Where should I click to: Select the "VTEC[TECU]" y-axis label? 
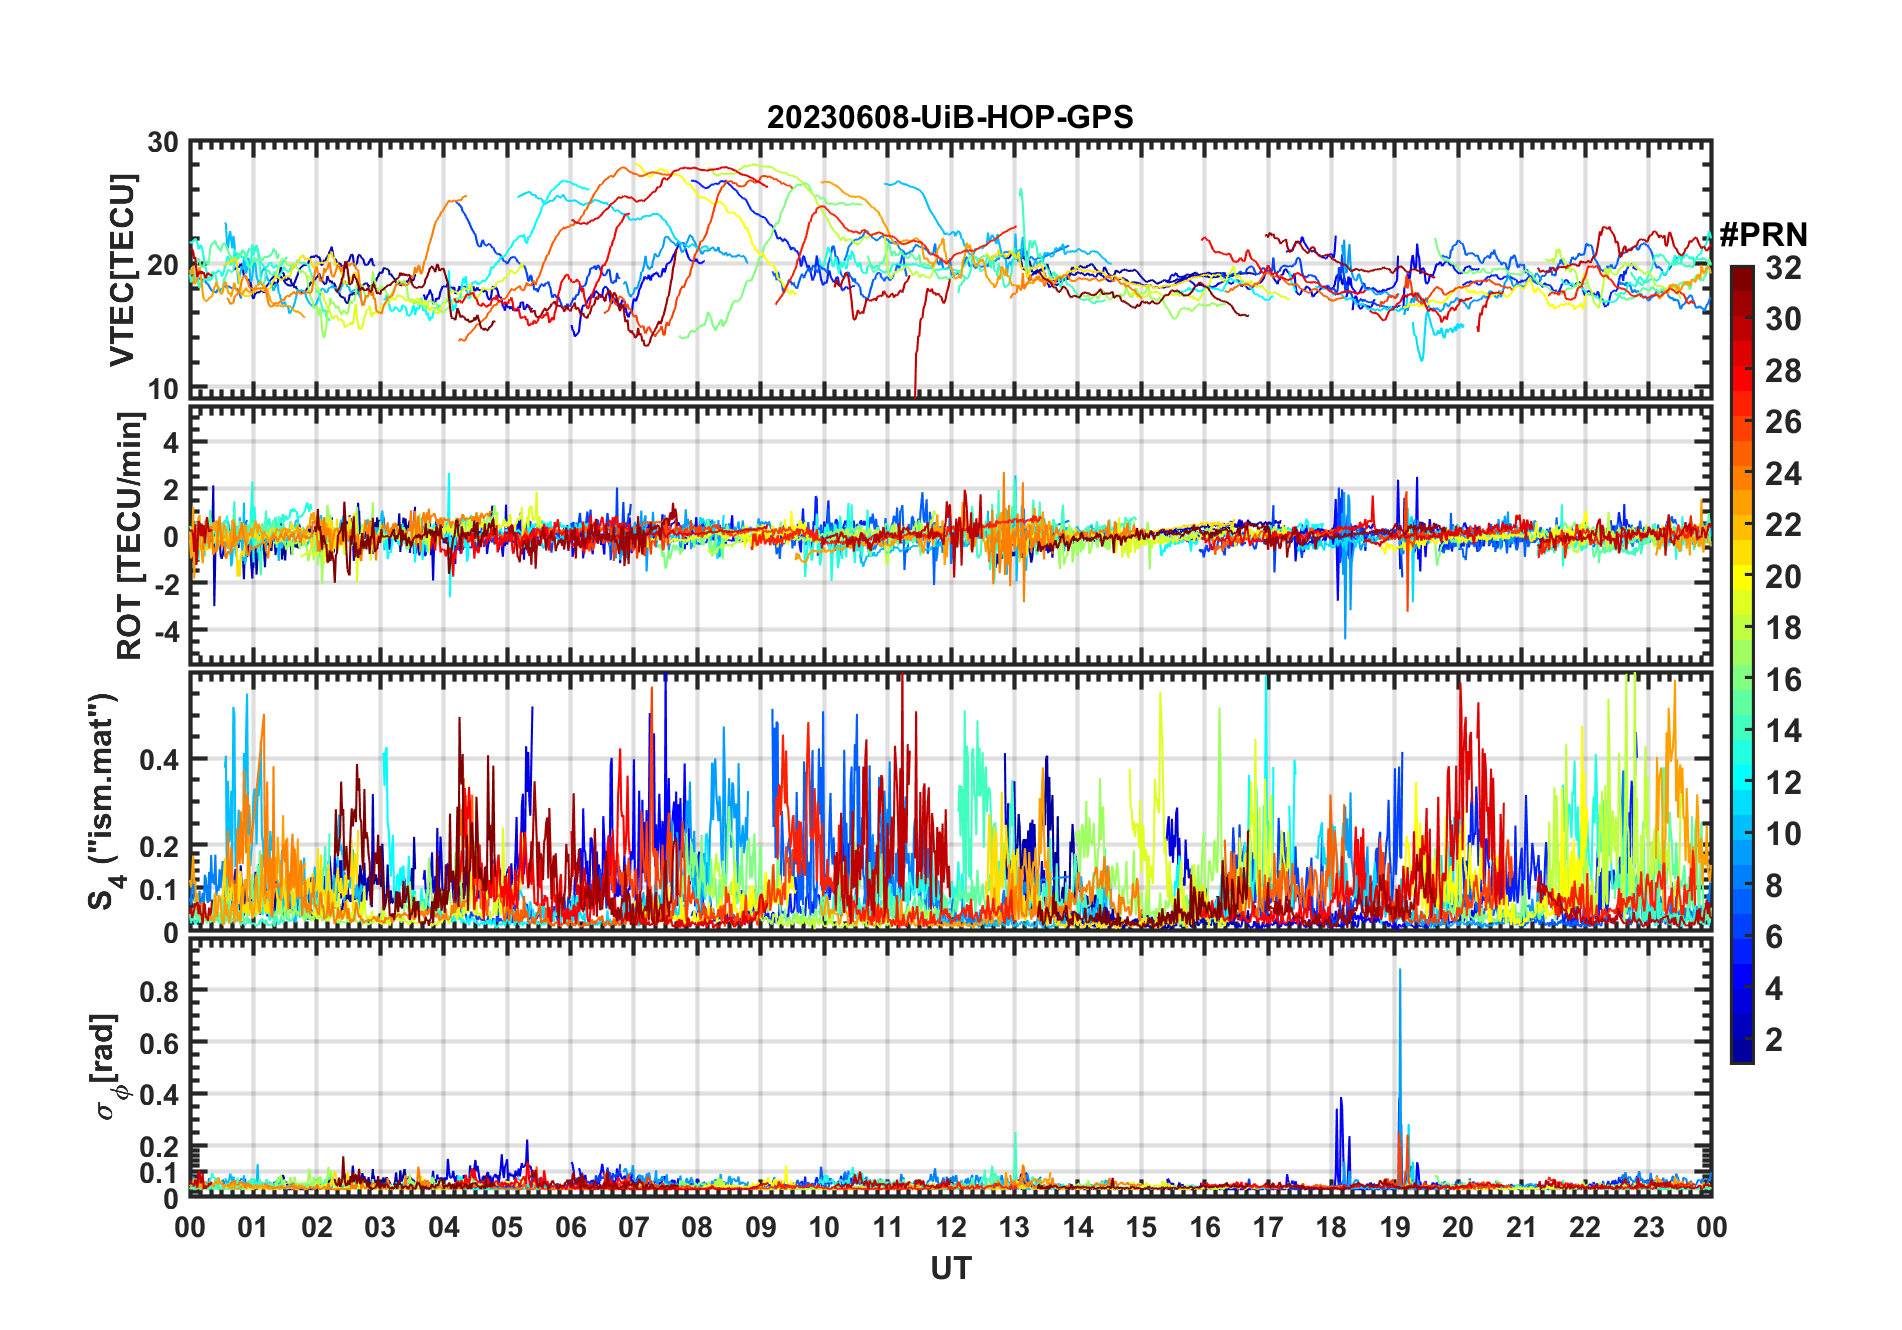click(122, 270)
